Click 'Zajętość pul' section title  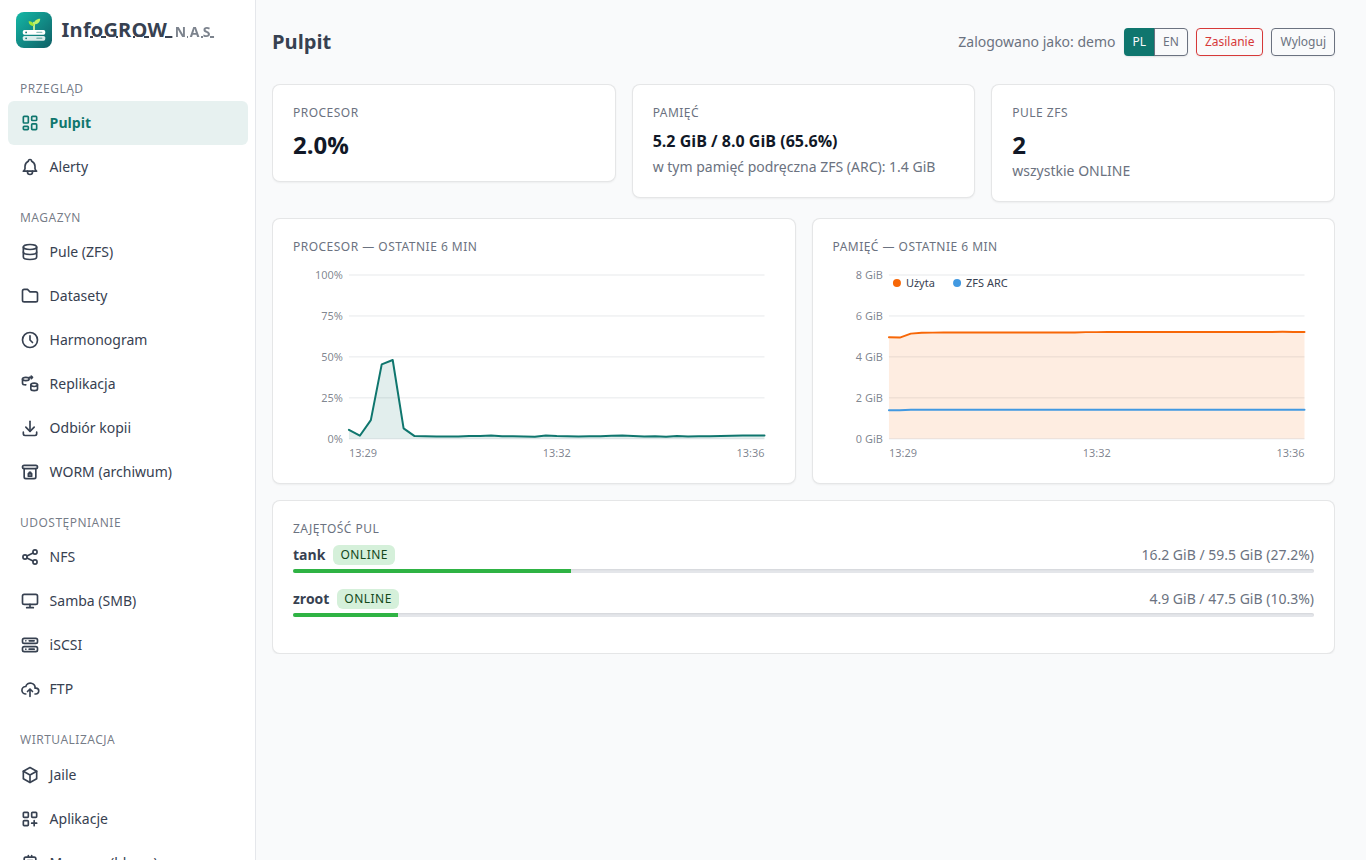pyautogui.click(x=336, y=528)
